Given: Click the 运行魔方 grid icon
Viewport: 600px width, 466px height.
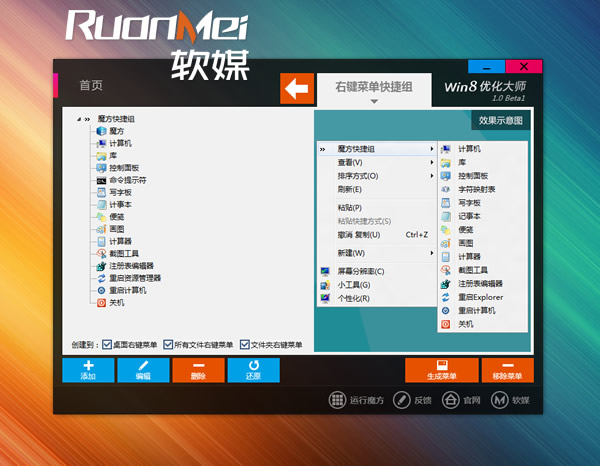Looking at the screenshot, I should [337, 401].
